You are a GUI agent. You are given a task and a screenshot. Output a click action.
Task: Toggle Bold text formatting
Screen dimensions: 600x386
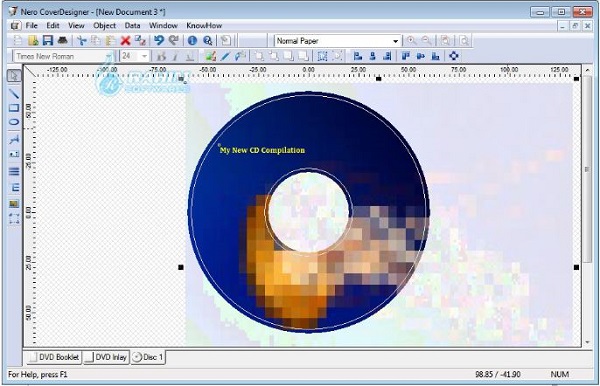161,56
